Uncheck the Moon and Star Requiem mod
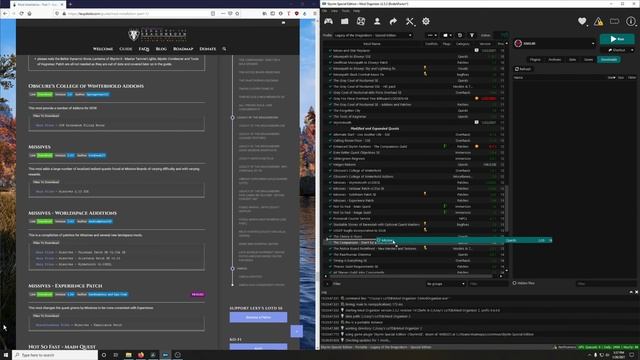This screenshot has height=360, width=640. tap(330, 51)
